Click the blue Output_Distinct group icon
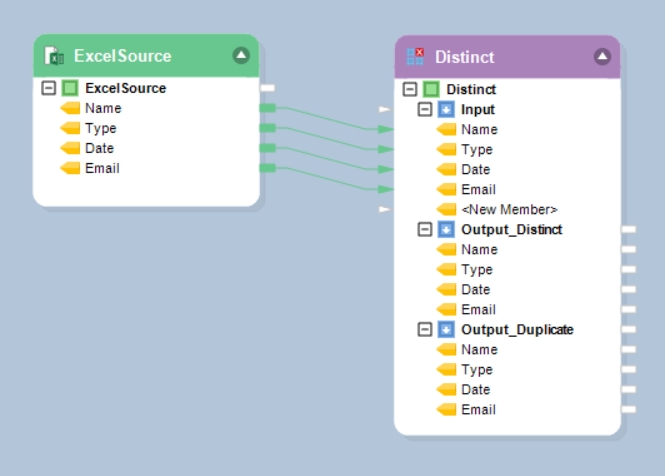Image resolution: width=665 pixels, height=476 pixels. [x=446, y=229]
